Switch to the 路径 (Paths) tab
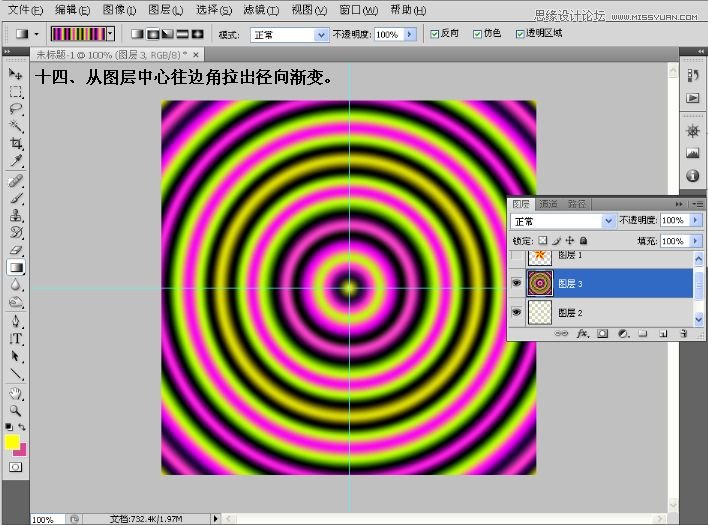The height and width of the screenshot is (525, 708). click(x=577, y=204)
